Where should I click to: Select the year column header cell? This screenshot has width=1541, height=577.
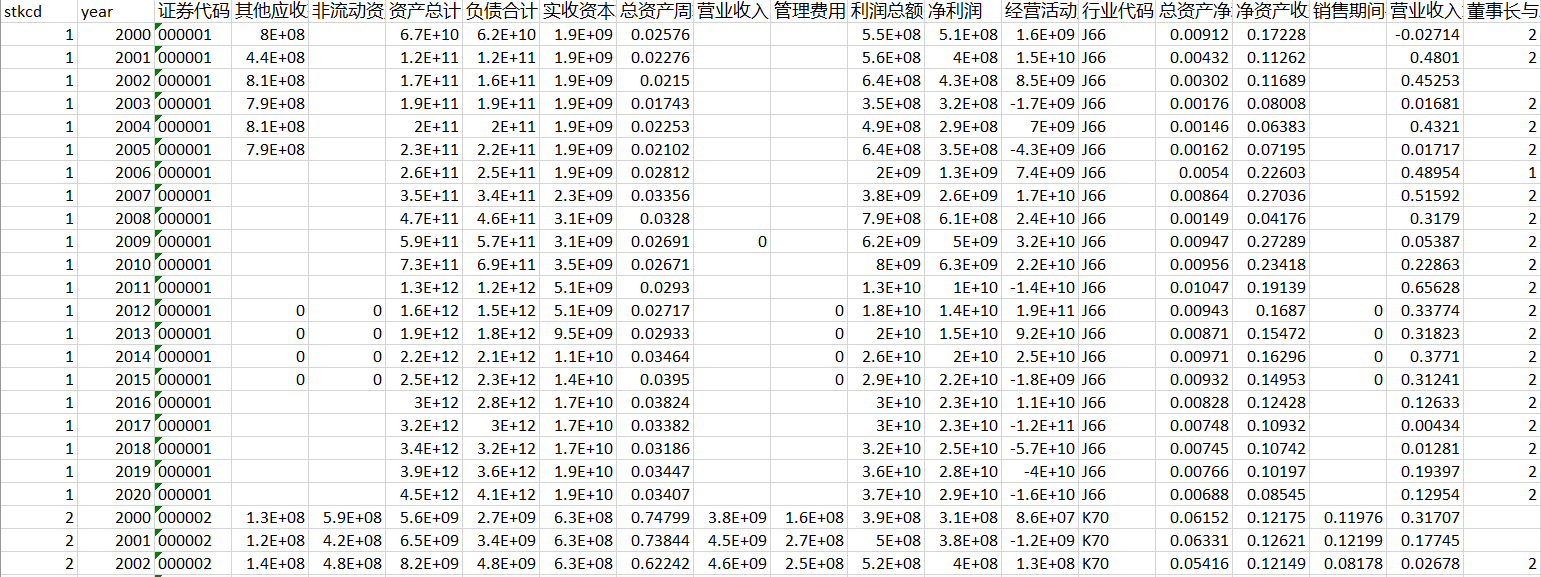pyautogui.click(x=116, y=12)
